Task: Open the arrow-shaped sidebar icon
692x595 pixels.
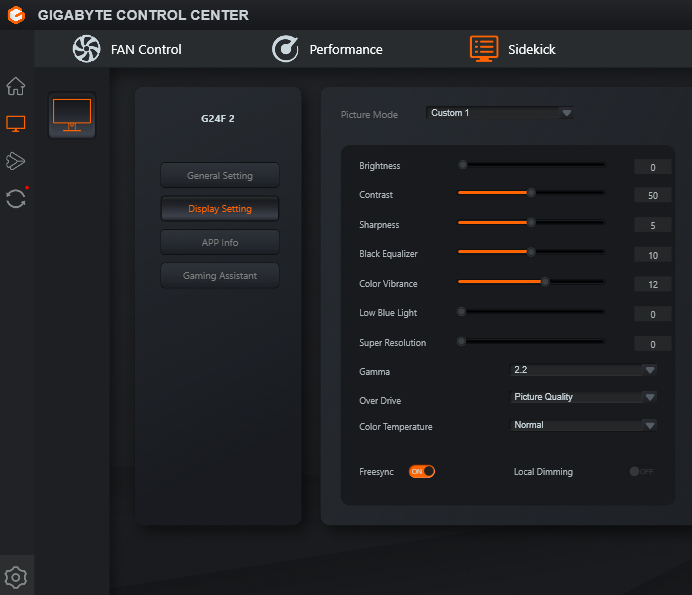Action: [x=15, y=161]
